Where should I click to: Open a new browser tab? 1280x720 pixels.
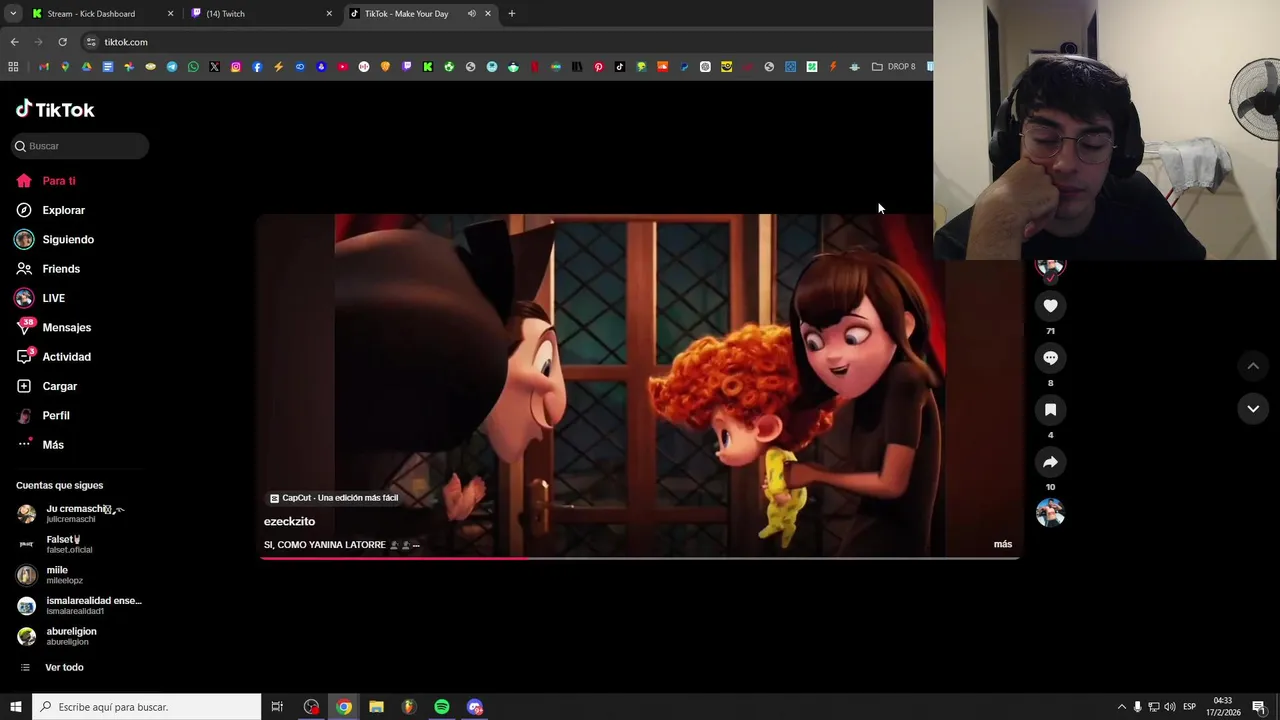tap(512, 14)
